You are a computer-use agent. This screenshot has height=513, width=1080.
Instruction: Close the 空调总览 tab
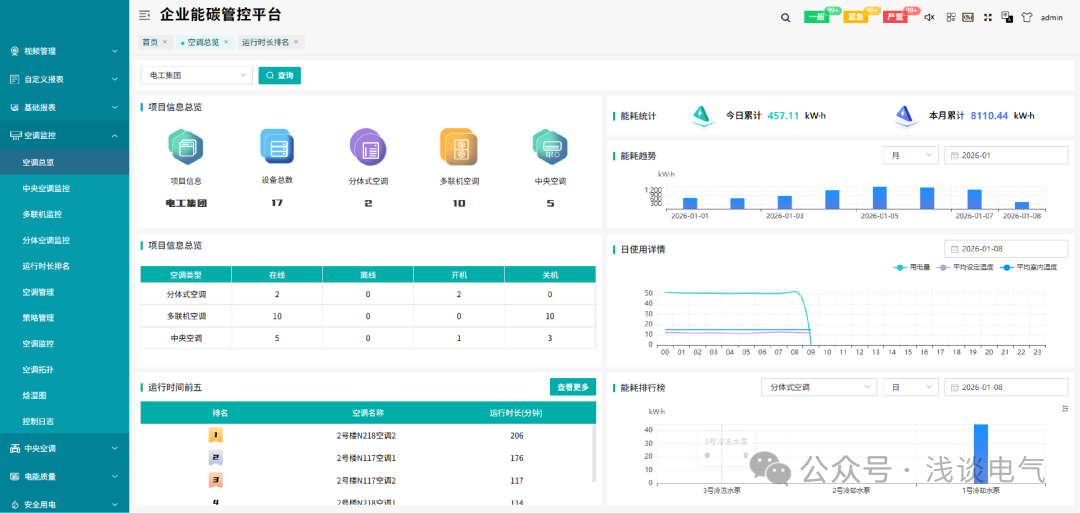(226, 42)
